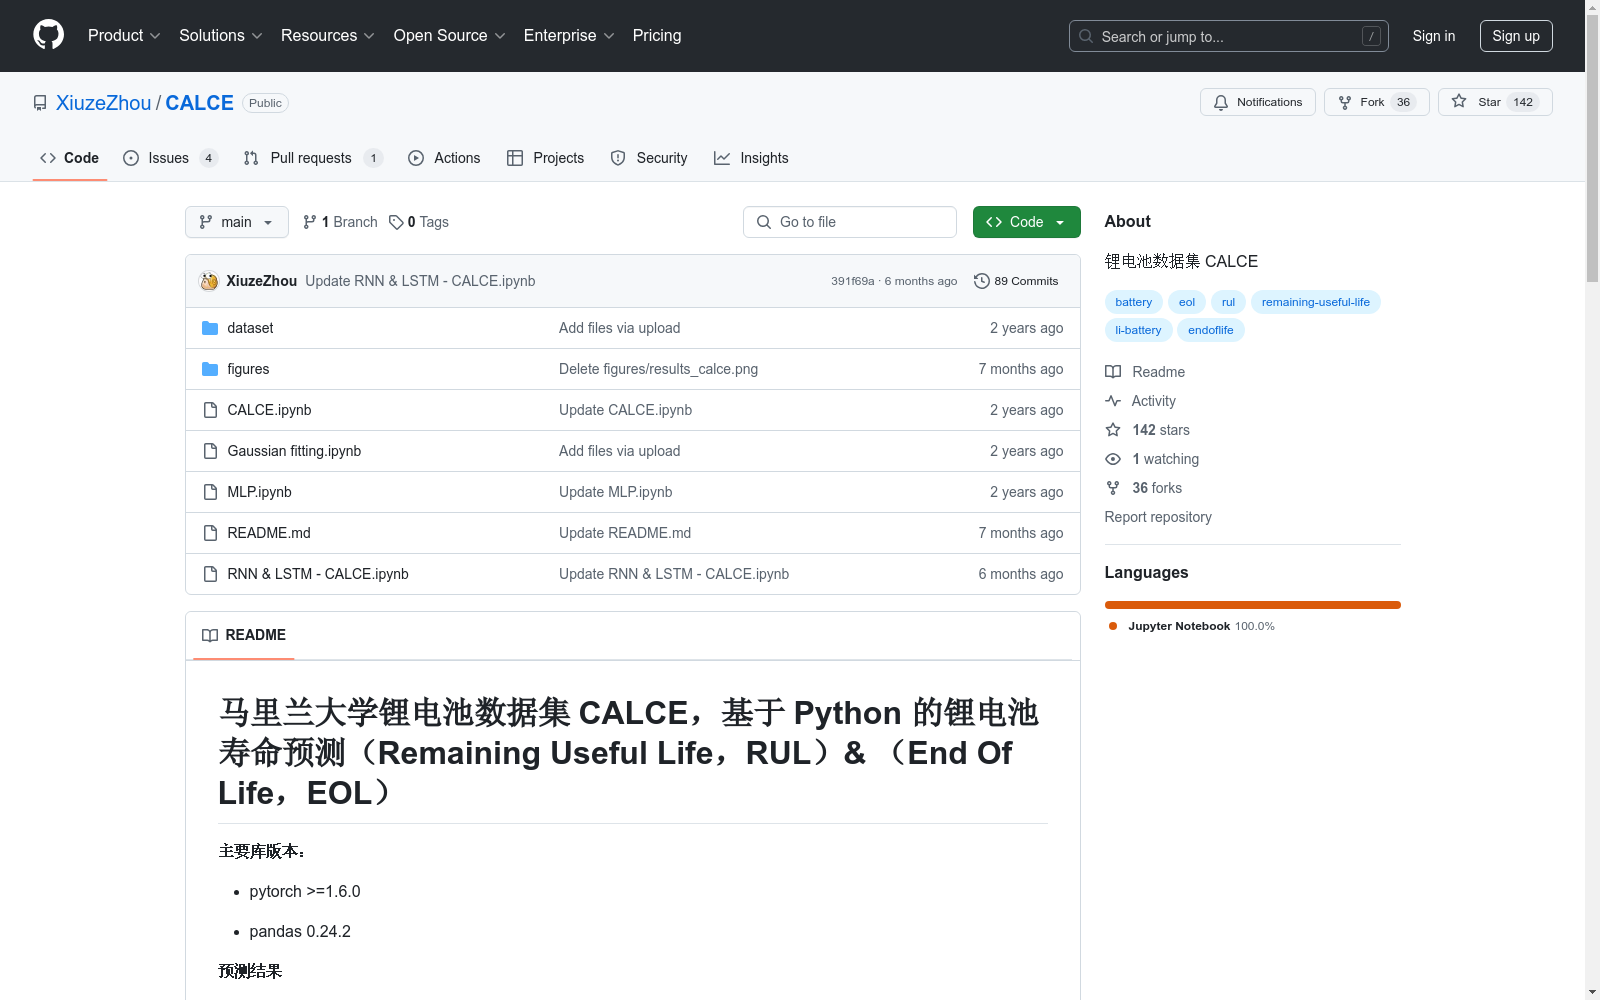Click the Readme book icon in About

click(x=1113, y=372)
